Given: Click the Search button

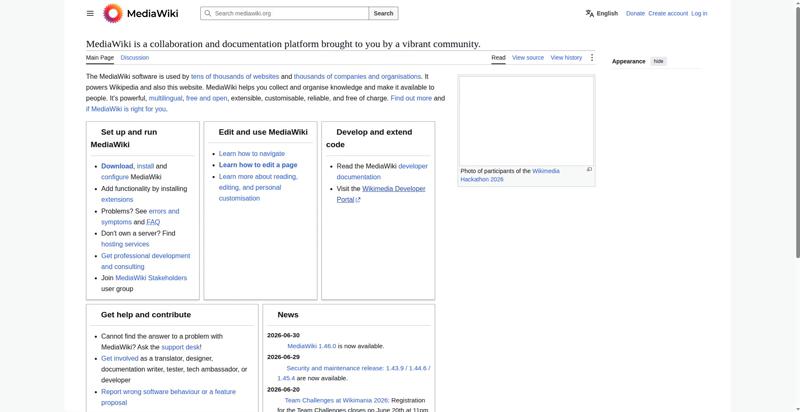Looking at the screenshot, I should pyautogui.click(x=383, y=13).
